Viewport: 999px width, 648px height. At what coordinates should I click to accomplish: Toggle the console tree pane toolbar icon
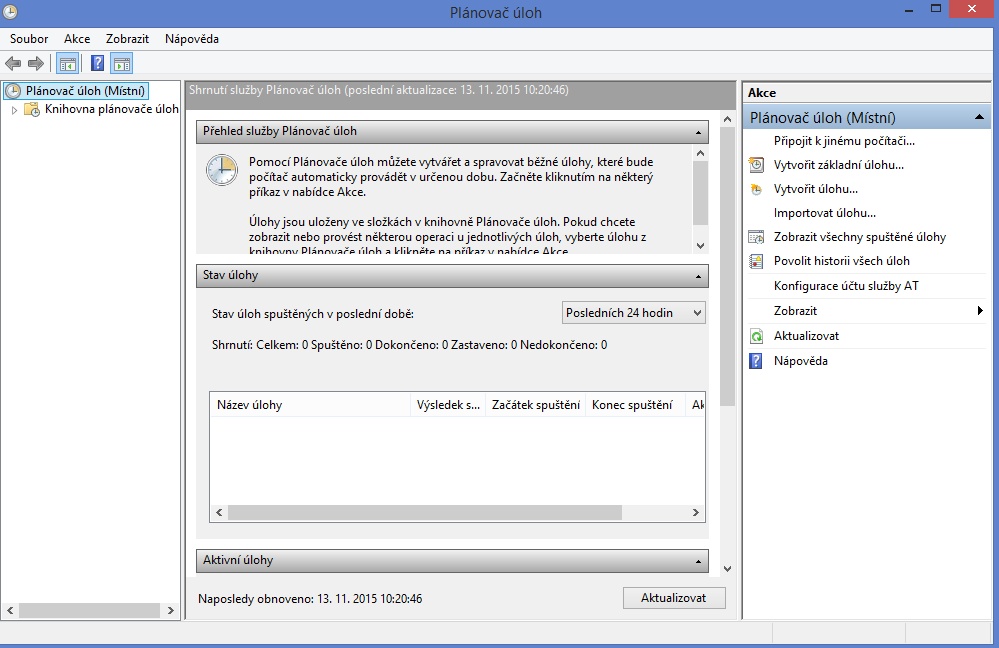point(67,64)
